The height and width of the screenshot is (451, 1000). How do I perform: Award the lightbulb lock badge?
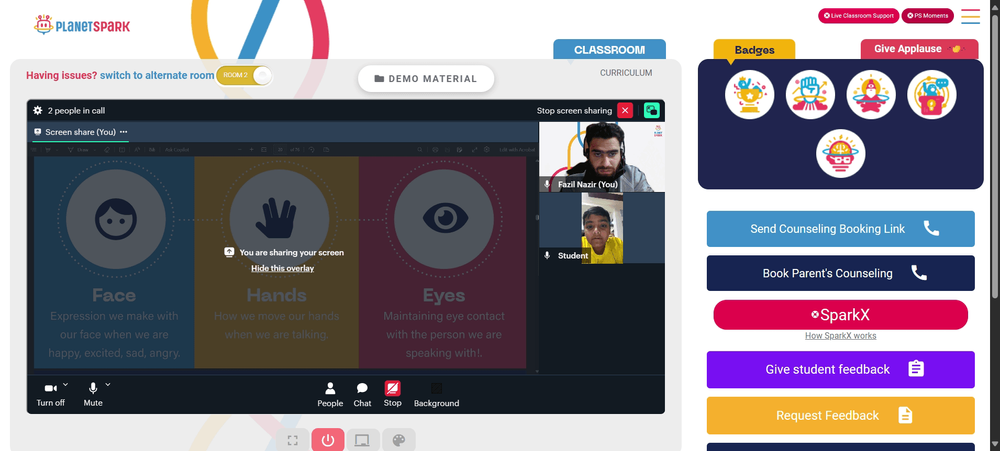click(932, 94)
